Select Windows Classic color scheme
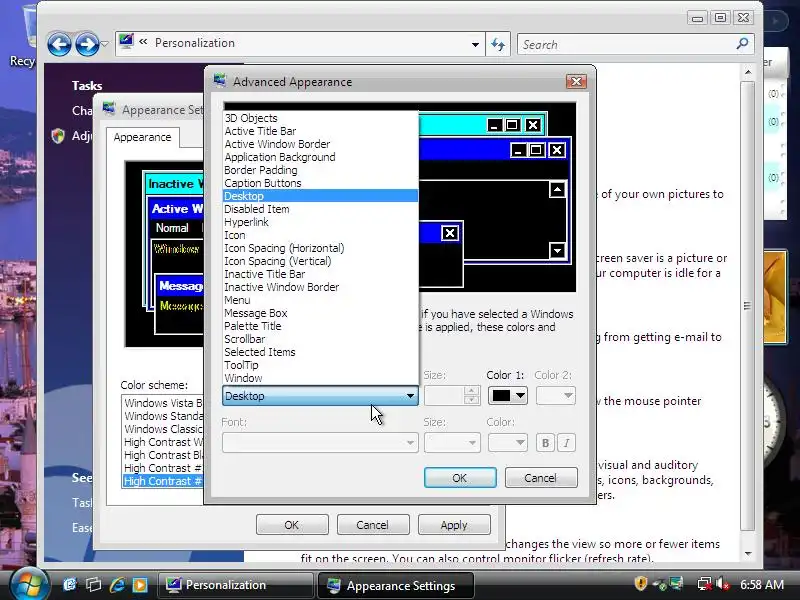 tap(162, 429)
